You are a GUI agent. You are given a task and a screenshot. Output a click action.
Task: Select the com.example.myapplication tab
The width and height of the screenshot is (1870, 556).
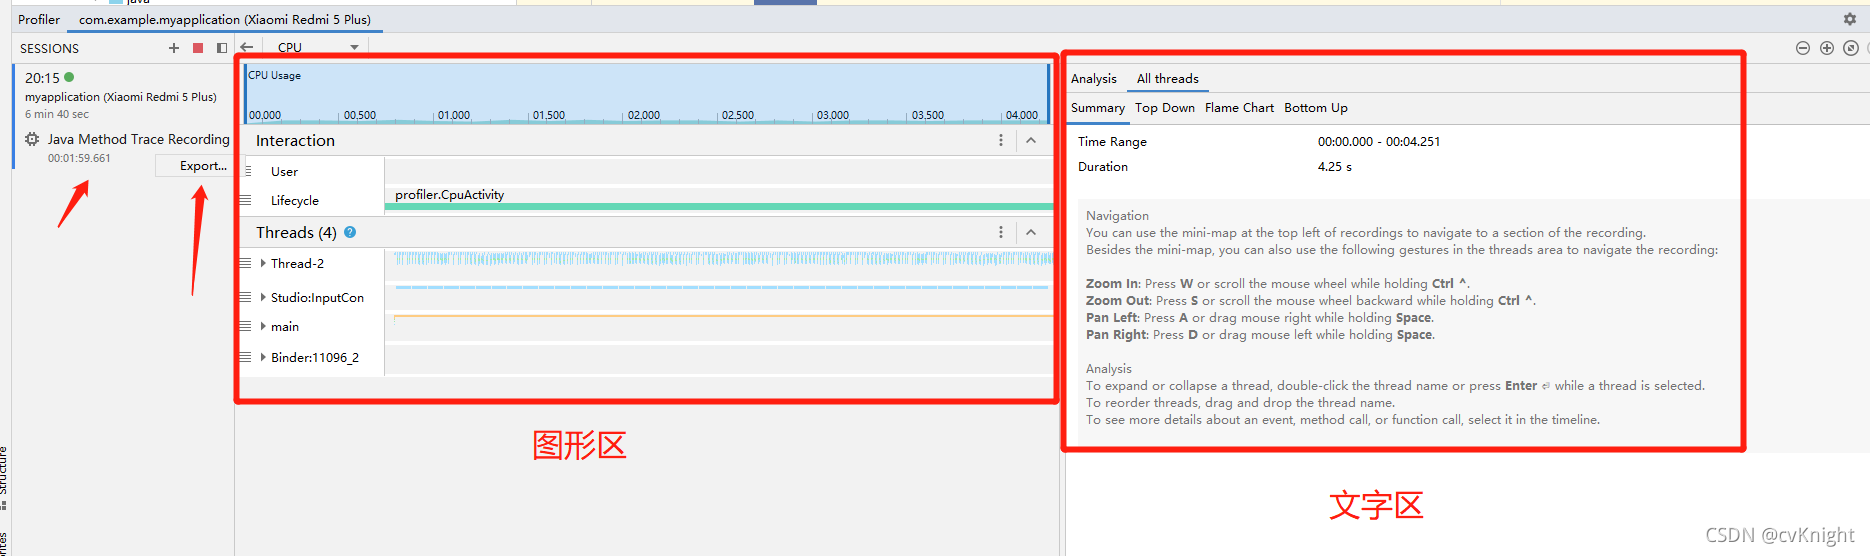tap(225, 19)
